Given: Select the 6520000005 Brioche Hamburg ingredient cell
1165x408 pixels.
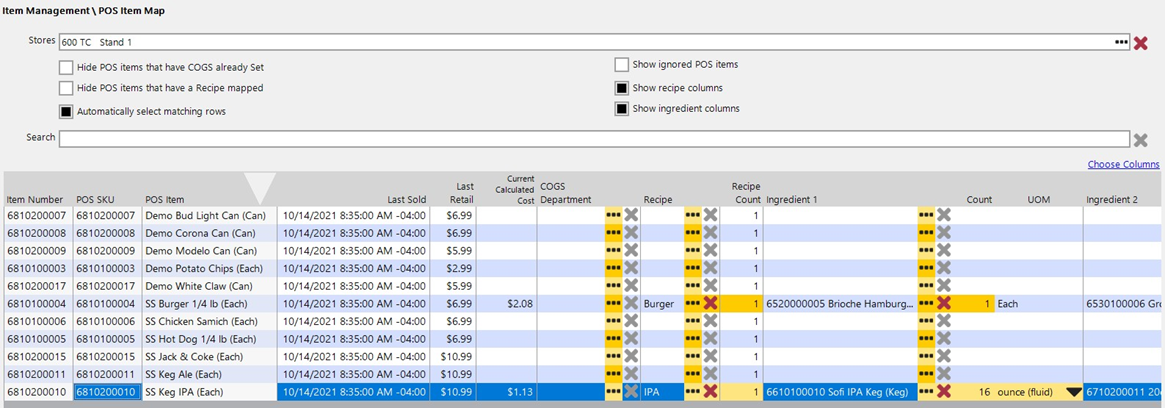Looking at the screenshot, I should (840, 303).
